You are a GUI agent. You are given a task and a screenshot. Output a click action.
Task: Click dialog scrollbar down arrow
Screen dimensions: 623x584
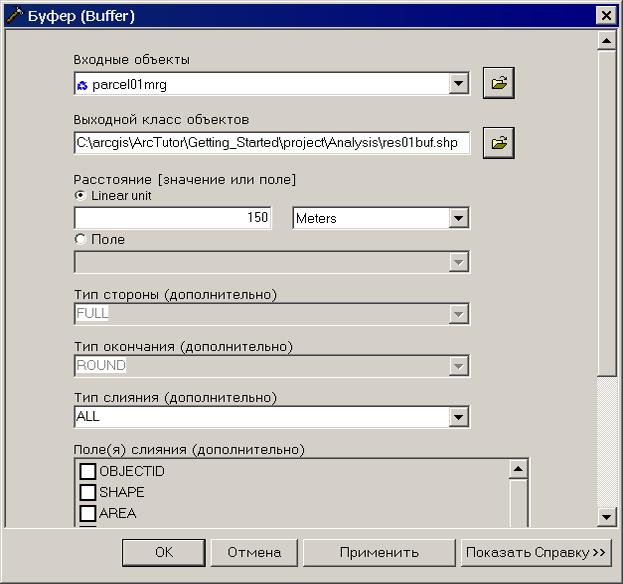607,517
